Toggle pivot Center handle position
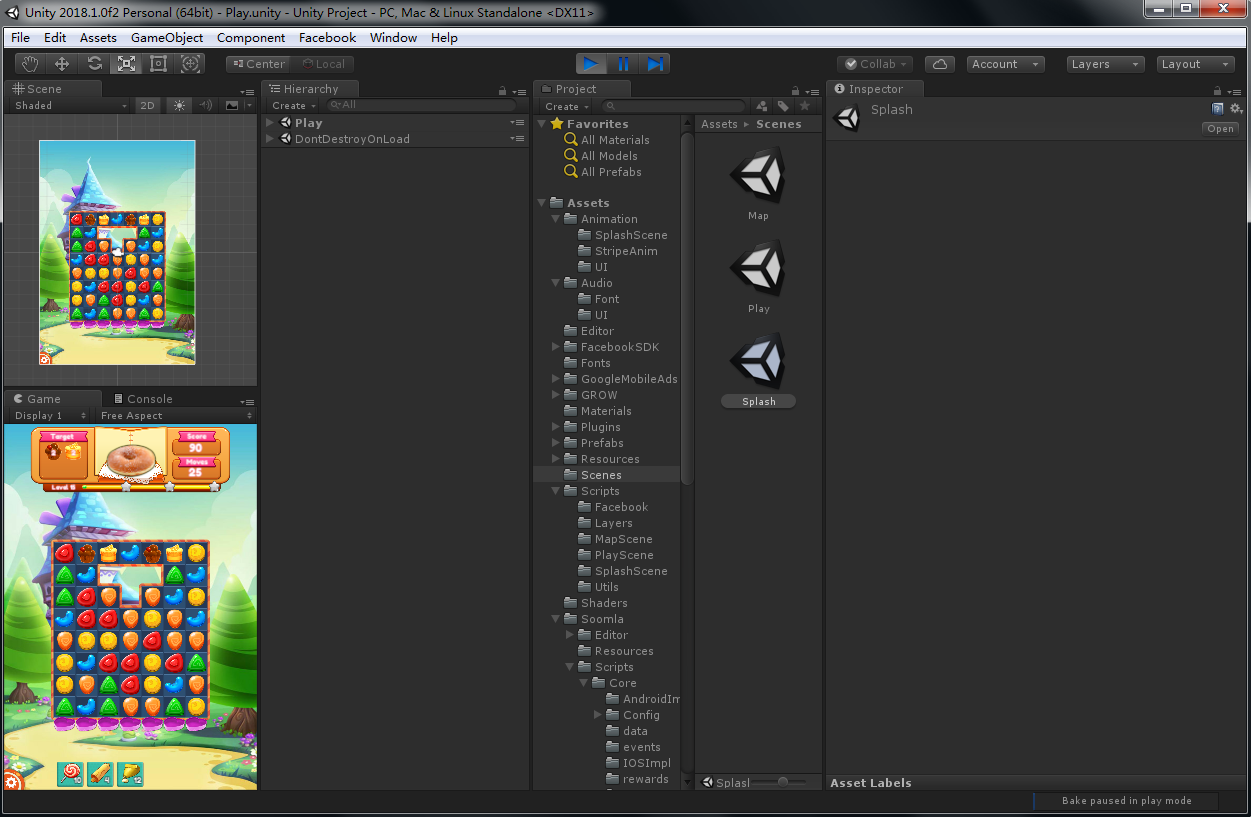1251x817 pixels. tap(257, 64)
